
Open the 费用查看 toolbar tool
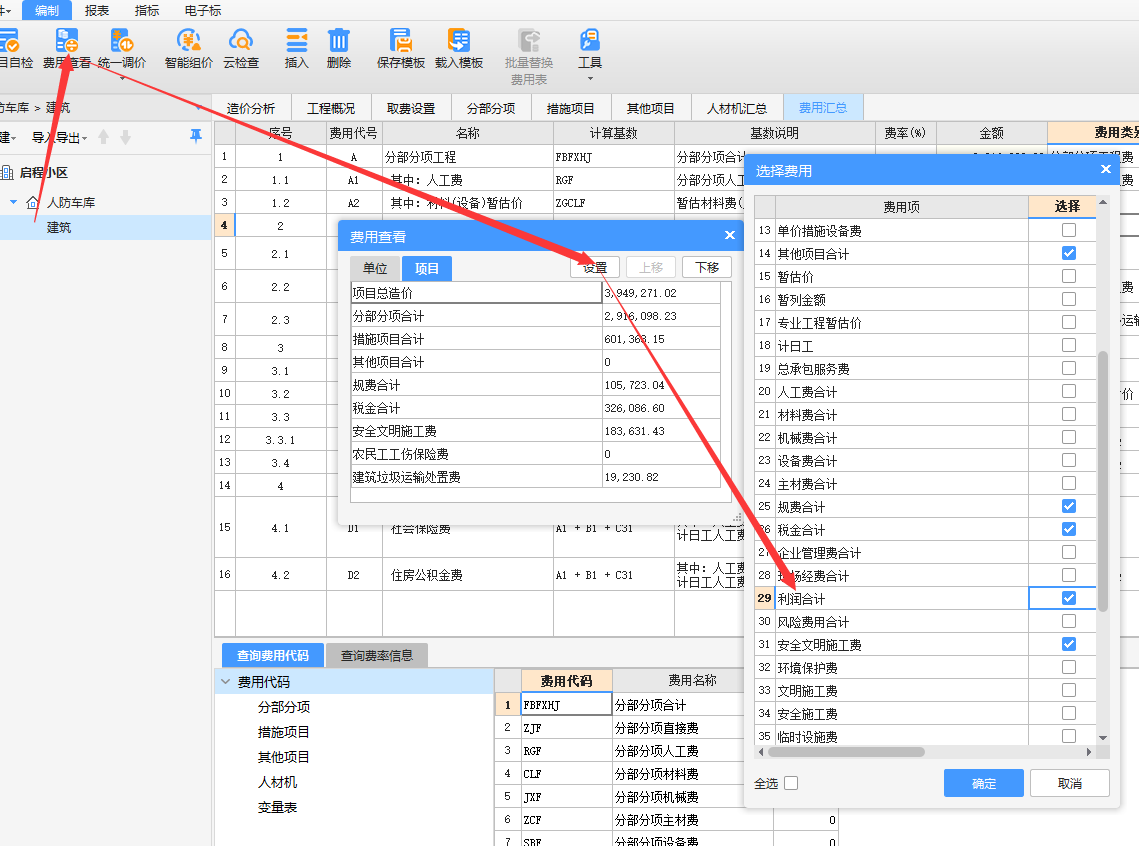pyautogui.click(x=67, y=48)
